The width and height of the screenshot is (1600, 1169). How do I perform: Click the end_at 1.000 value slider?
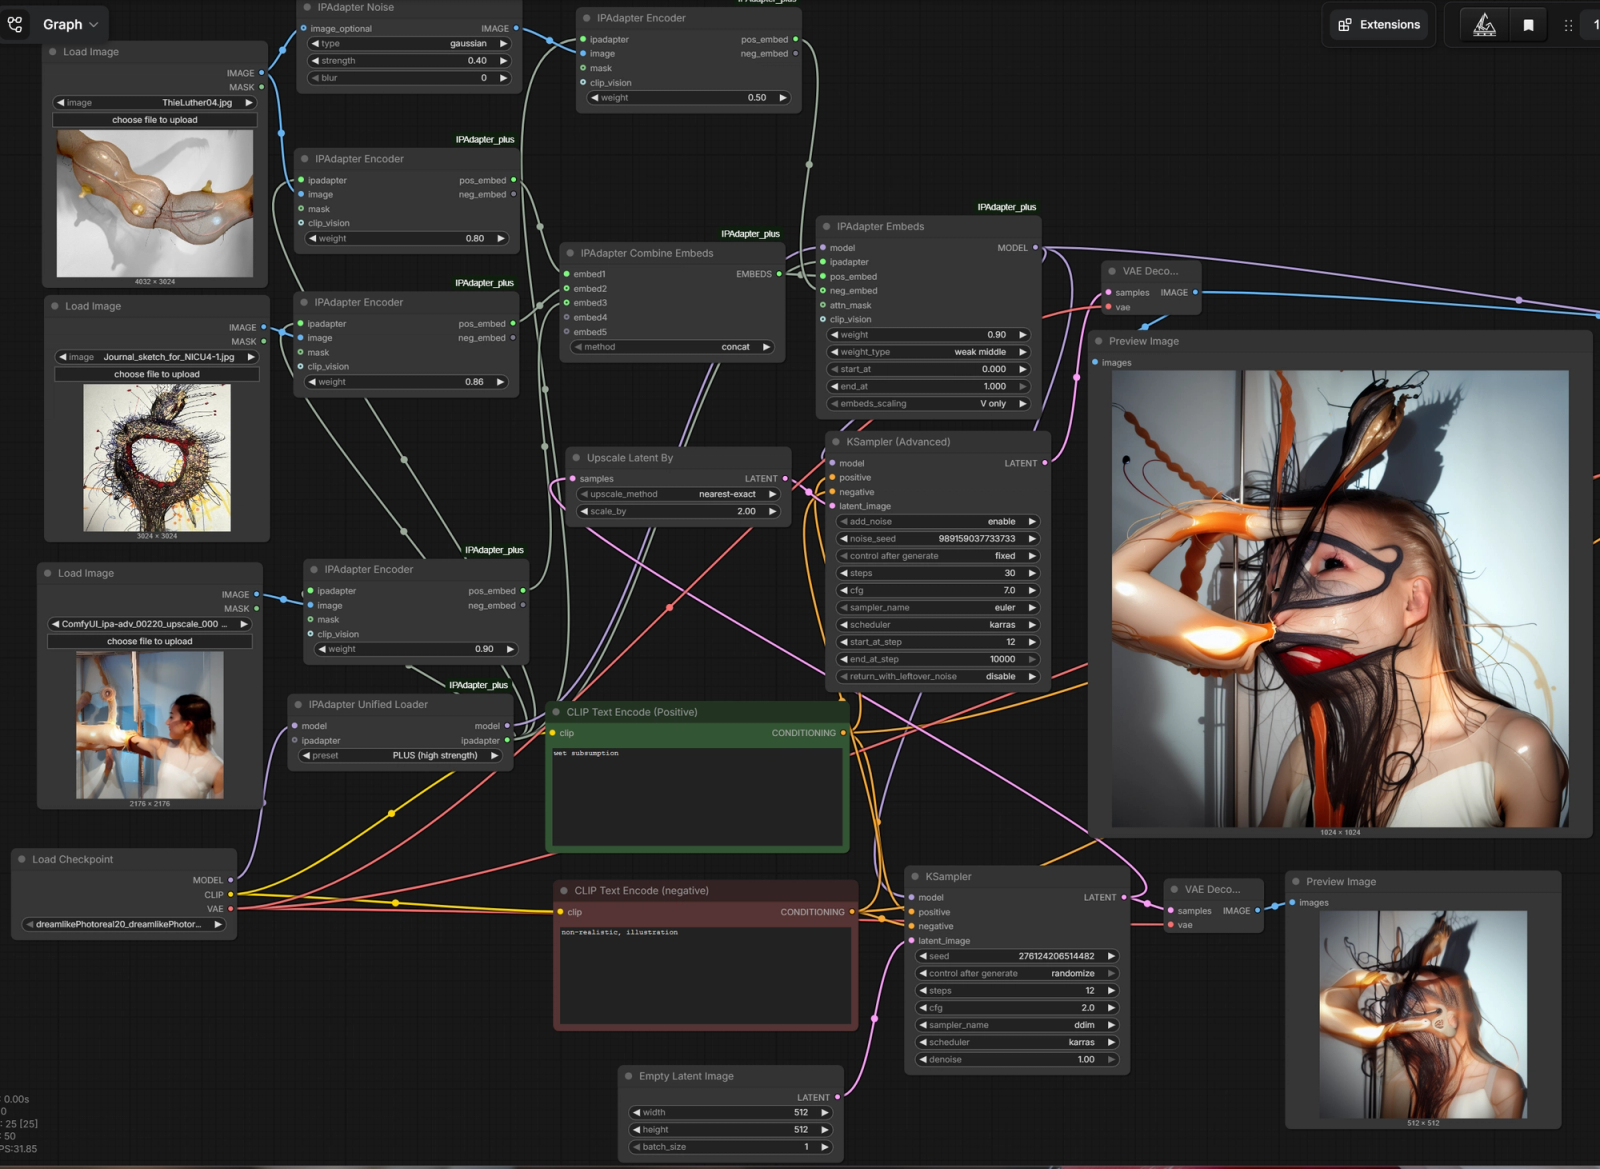click(x=929, y=386)
